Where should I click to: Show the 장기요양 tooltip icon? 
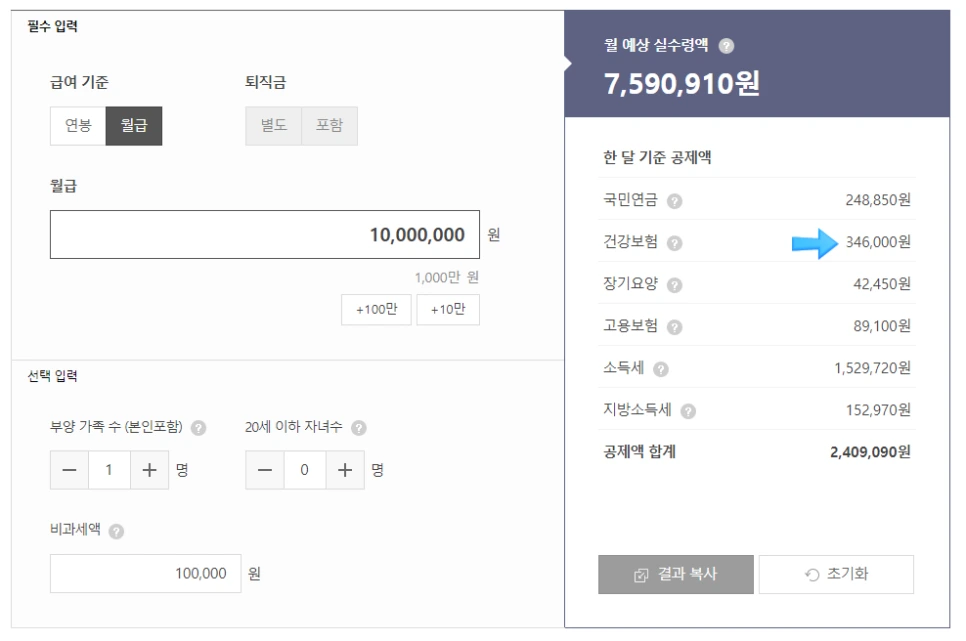(x=675, y=285)
